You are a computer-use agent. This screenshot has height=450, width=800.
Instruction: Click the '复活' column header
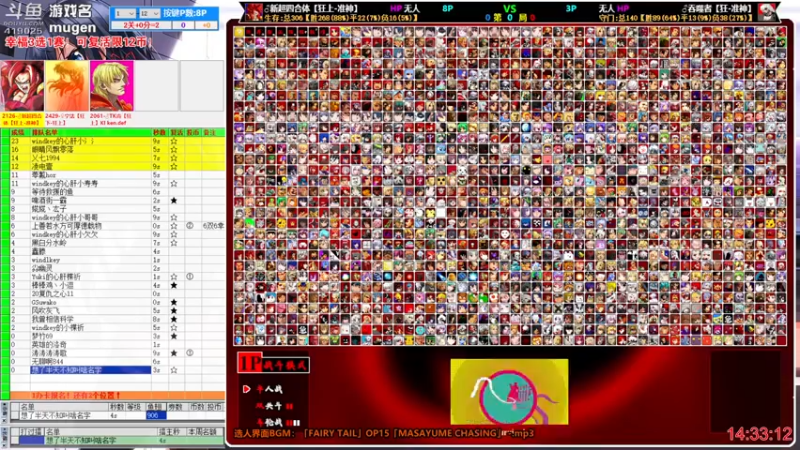click(176, 132)
